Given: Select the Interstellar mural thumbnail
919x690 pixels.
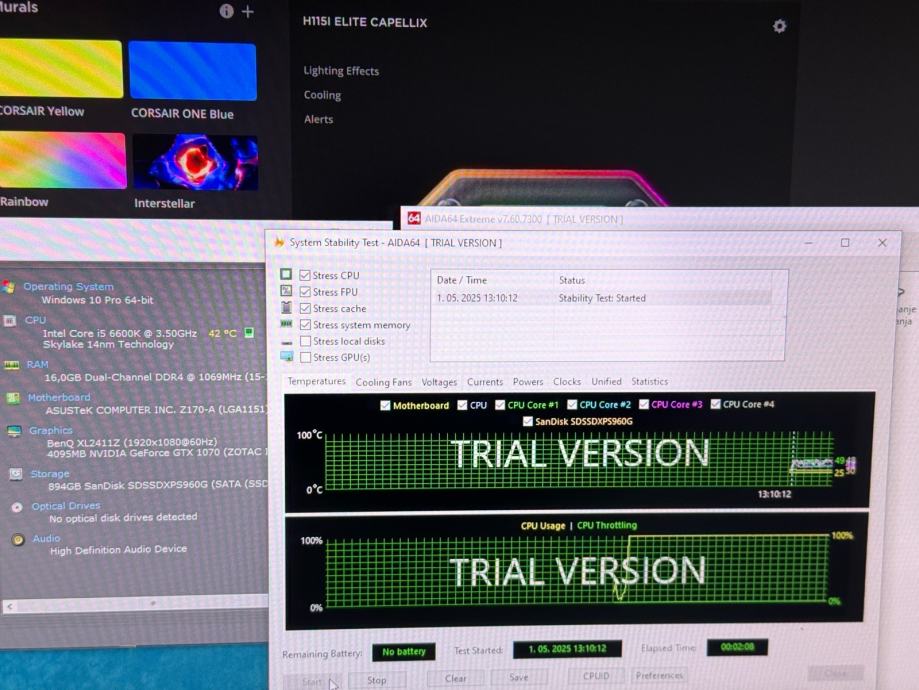Looking at the screenshot, I should (x=195, y=162).
